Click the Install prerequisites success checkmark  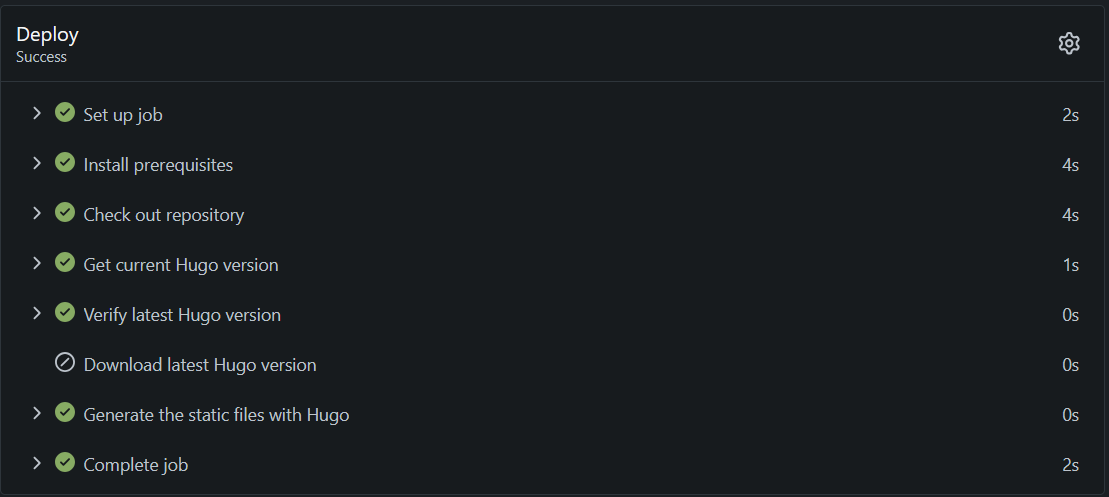65,163
